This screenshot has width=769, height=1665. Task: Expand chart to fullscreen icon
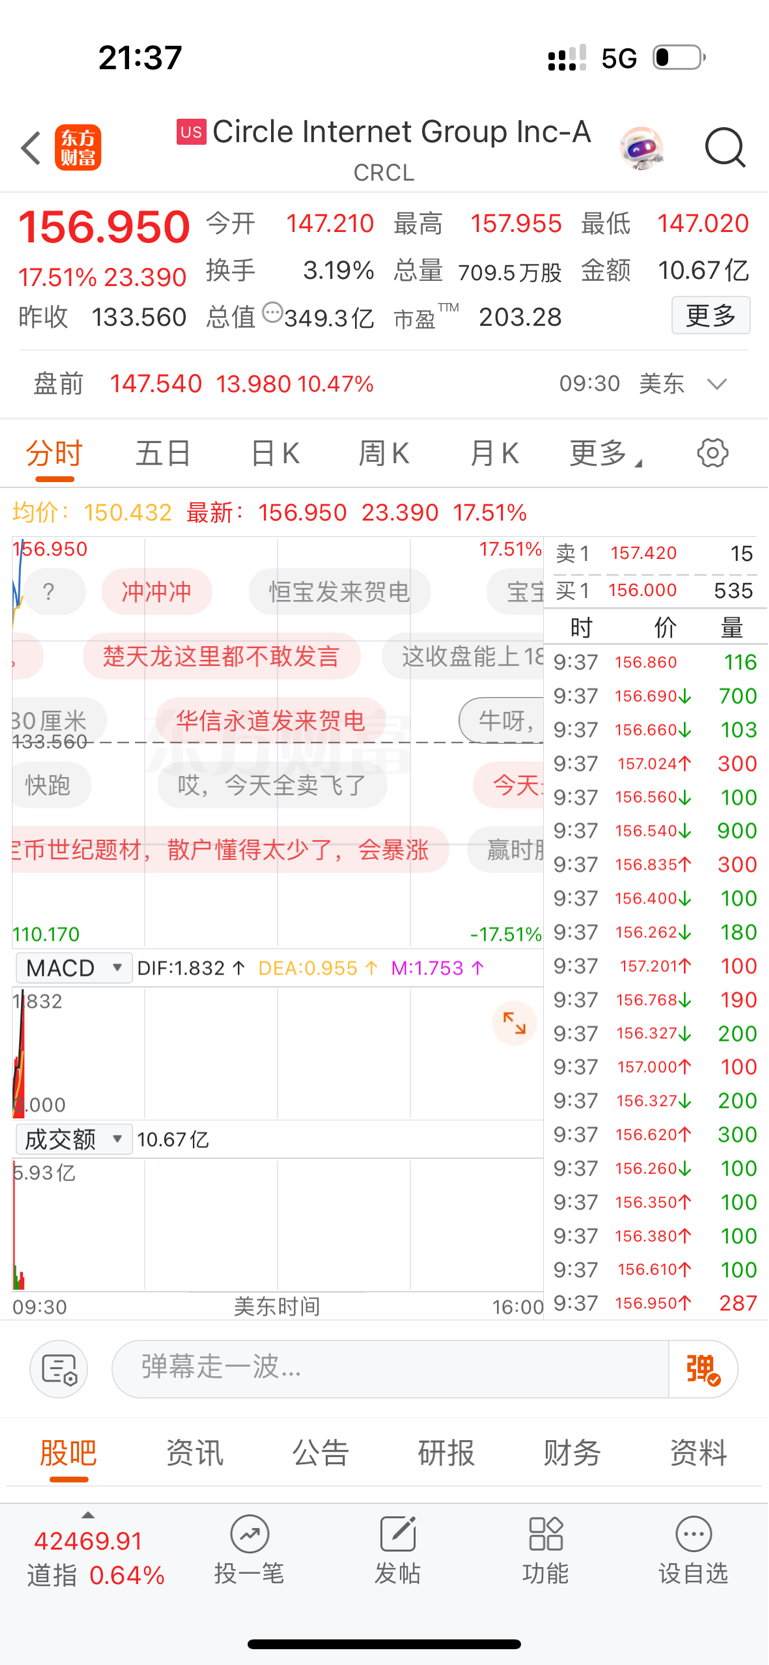pyautogui.click(x=514, y=1023)
